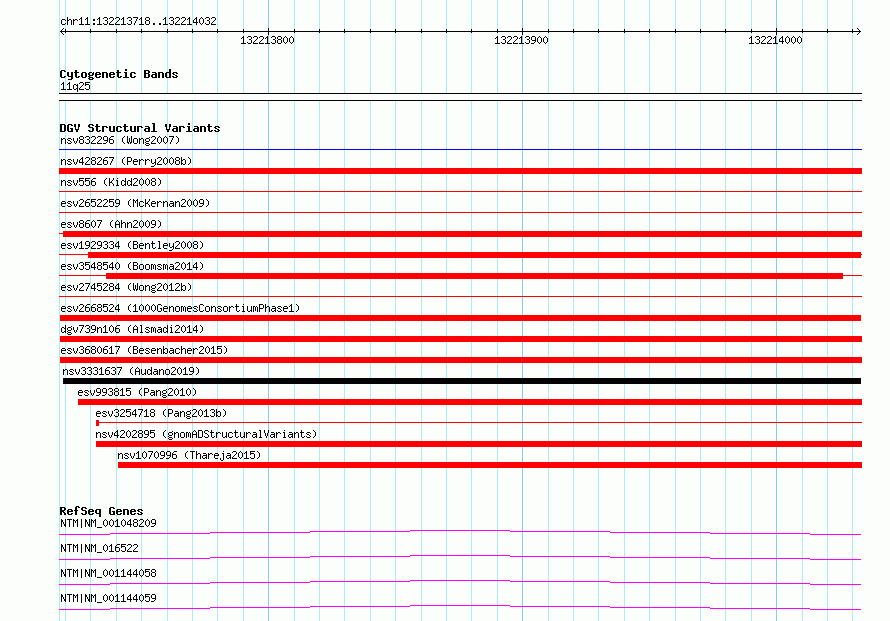
Task: Open nsv3331637 (Audano2019) variant
Action: pos(131,371)
